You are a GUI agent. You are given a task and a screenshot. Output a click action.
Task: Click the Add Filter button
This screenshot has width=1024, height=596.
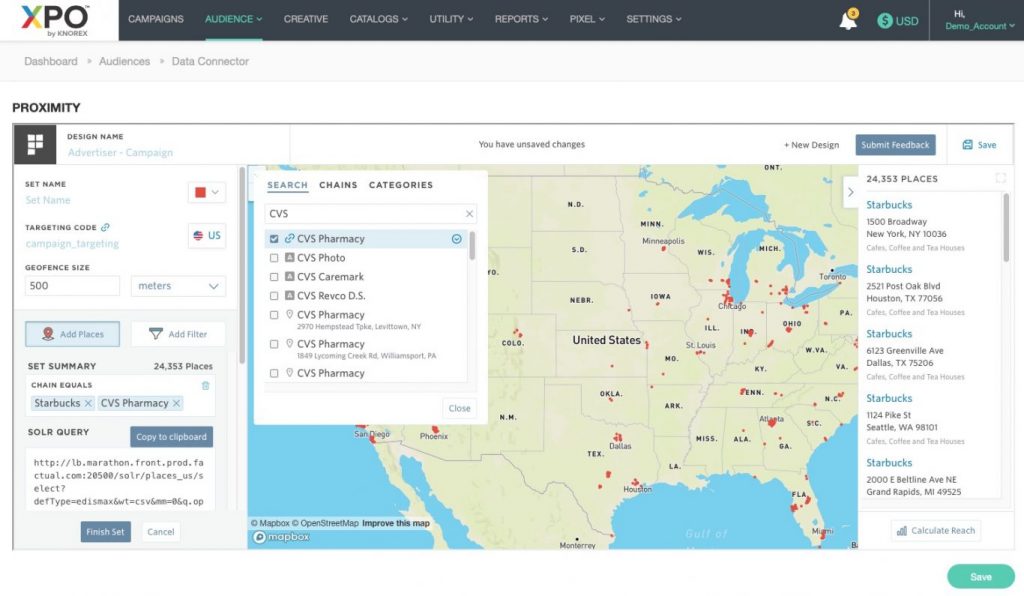tap(178, 334)
